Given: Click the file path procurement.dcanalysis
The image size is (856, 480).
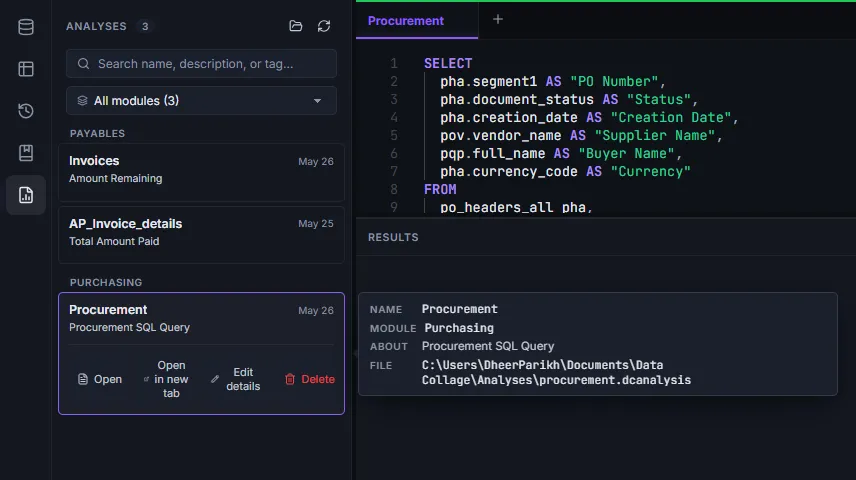Looking at the screenshot, I should point(556,372).
